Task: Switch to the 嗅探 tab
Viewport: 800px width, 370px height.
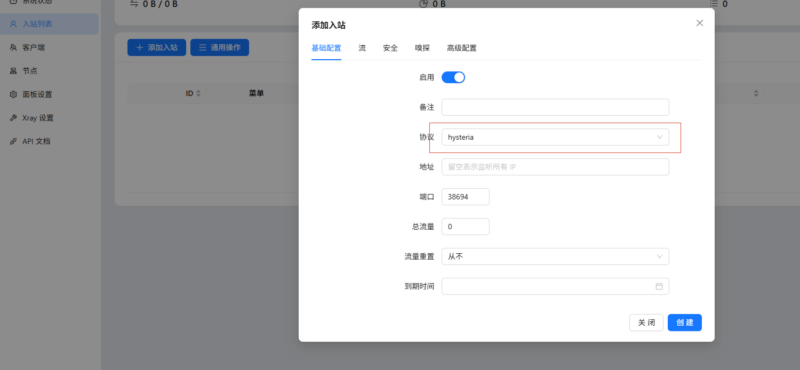Action: tap(422, 48)
